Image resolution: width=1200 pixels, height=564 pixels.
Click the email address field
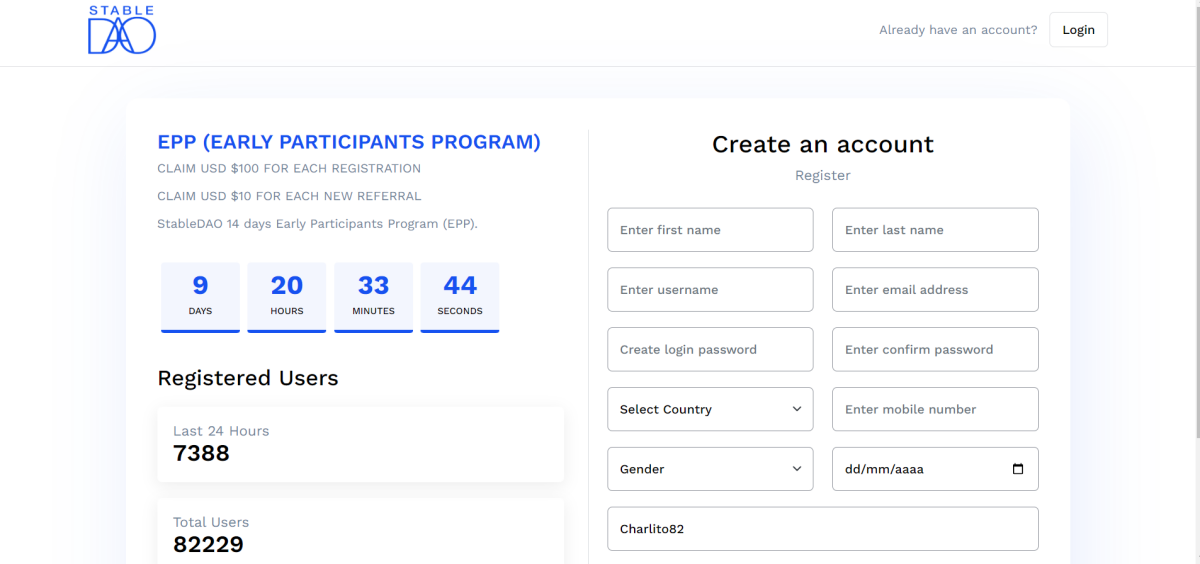click(x=935, y=290)
